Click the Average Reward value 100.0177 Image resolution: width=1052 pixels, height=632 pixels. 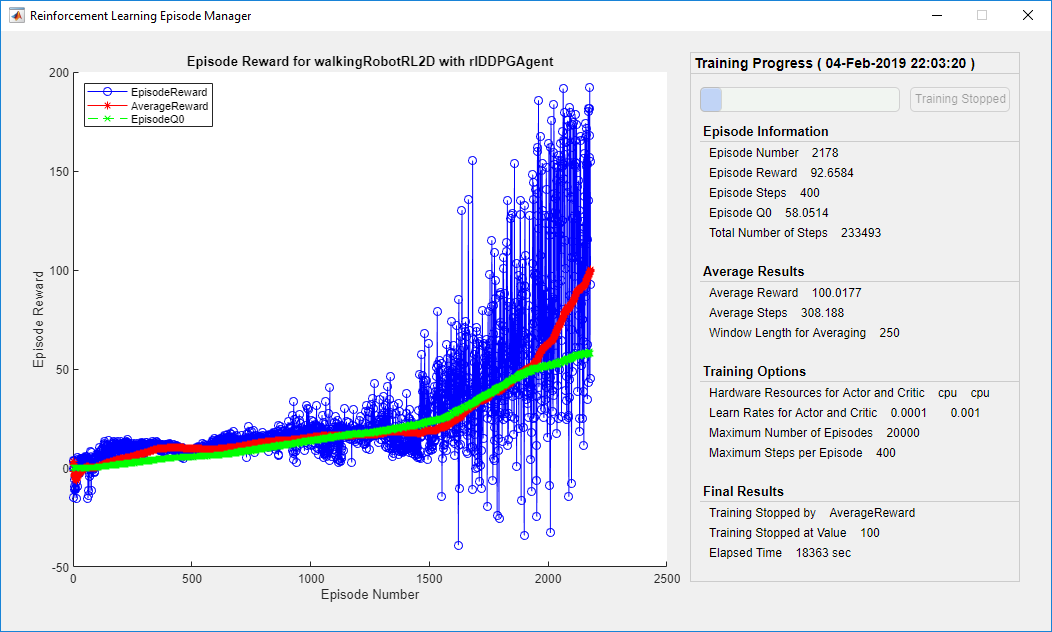point(837,293)
